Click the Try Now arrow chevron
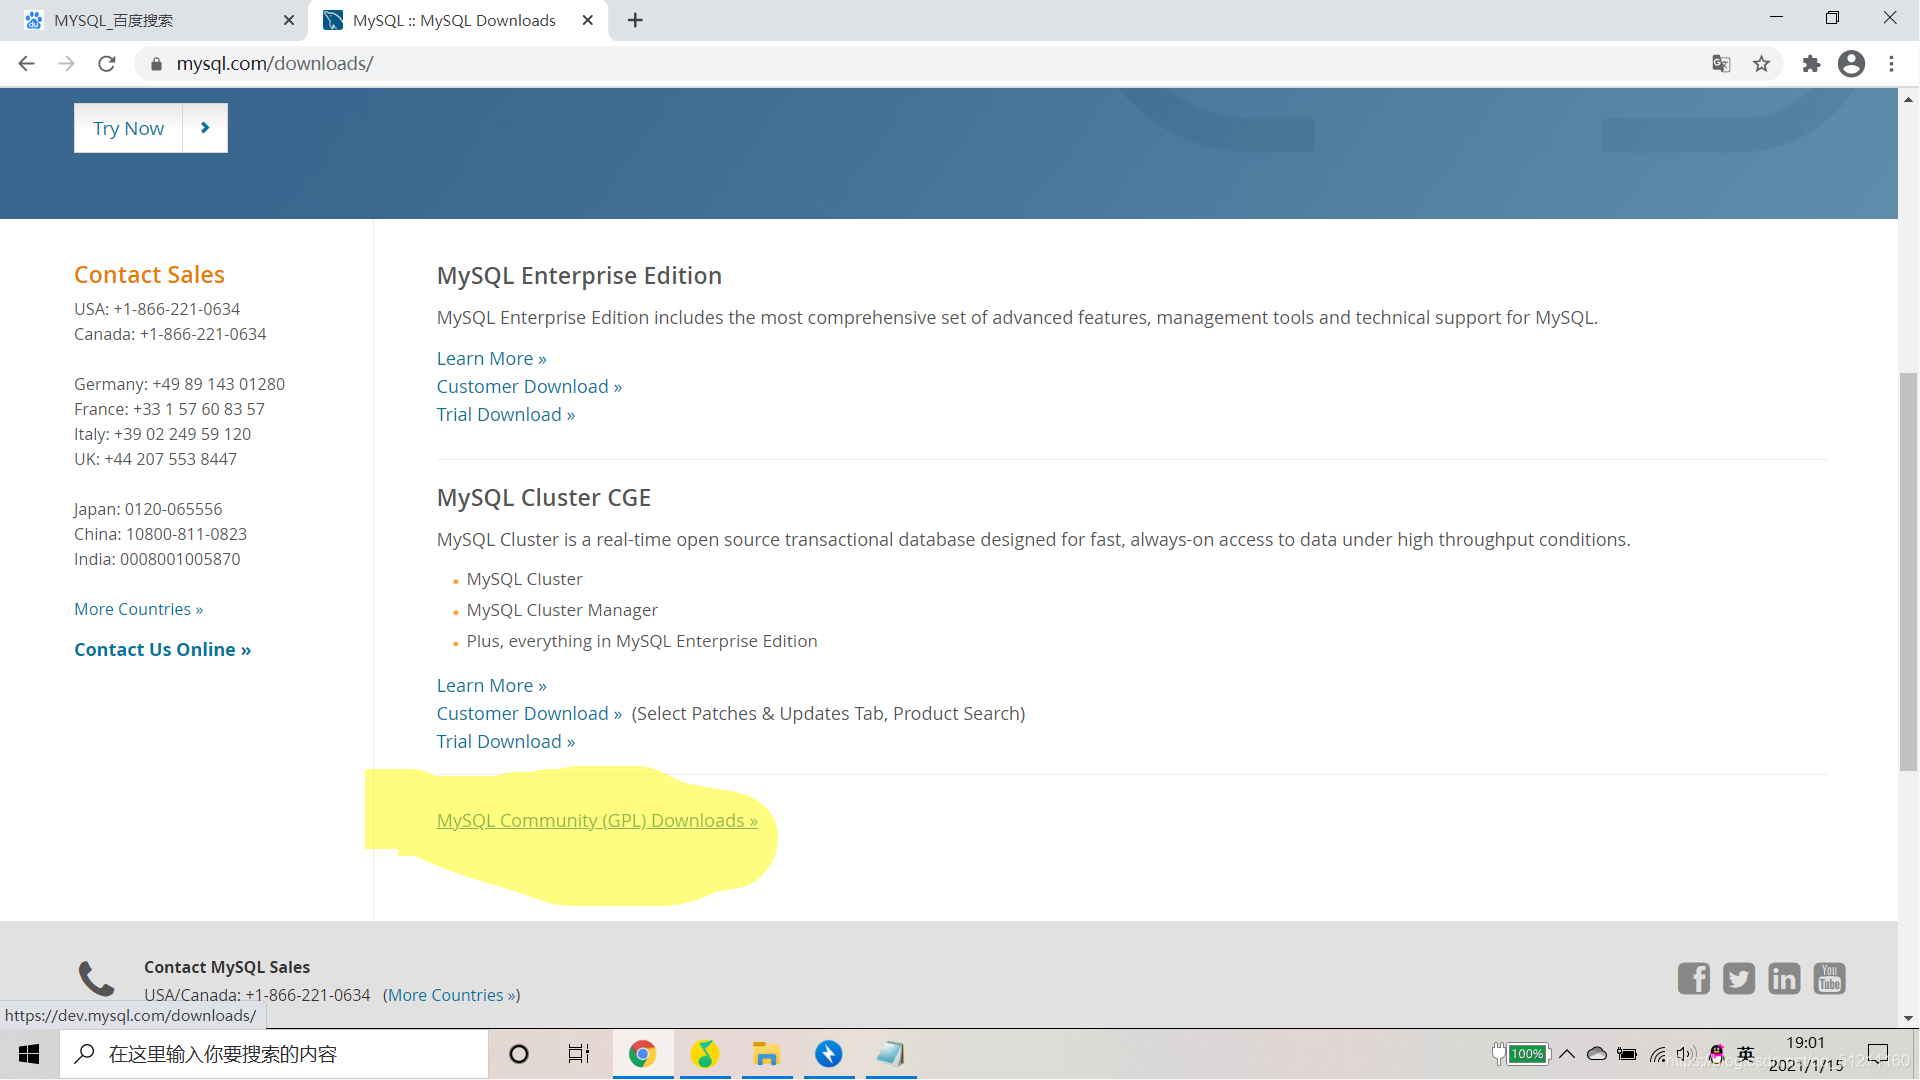 pyautogui.click(x=205, y=128)
